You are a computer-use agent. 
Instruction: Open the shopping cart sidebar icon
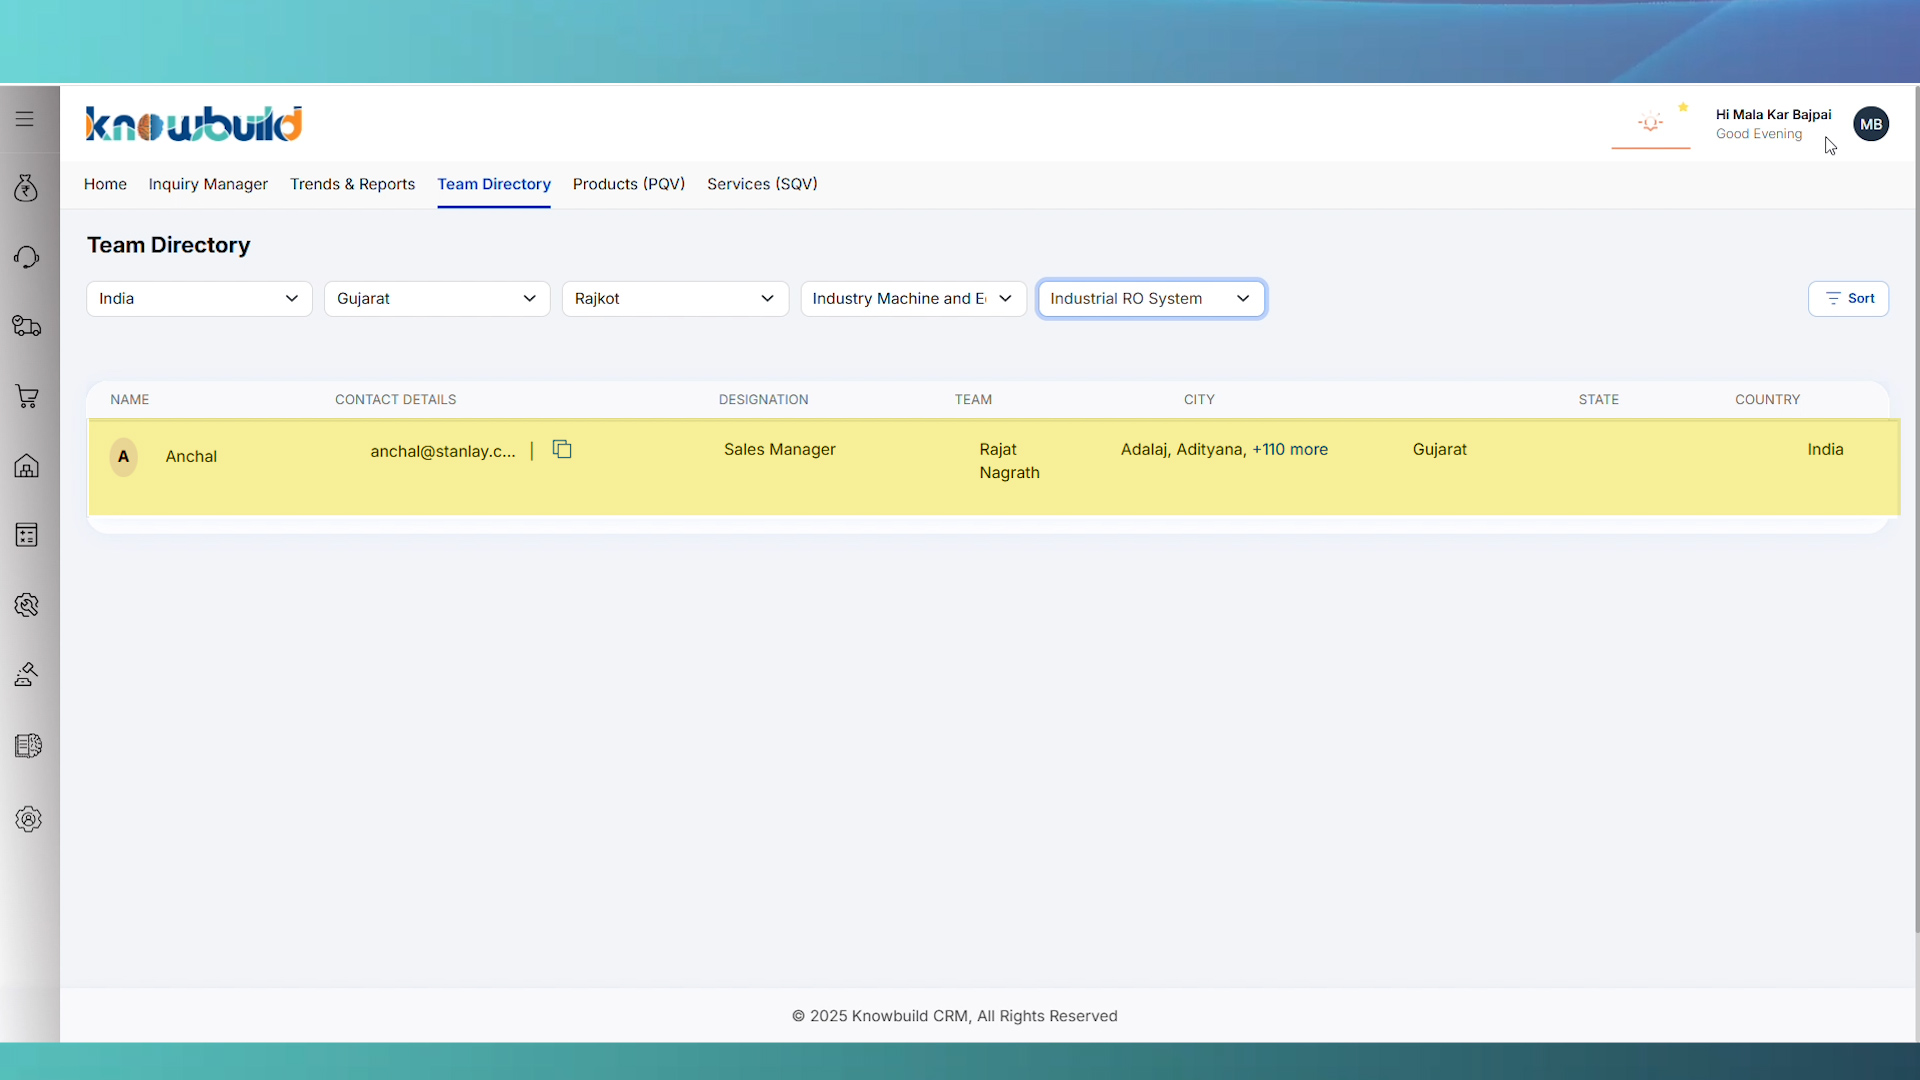pyautogui.click(x=27, y=396)
